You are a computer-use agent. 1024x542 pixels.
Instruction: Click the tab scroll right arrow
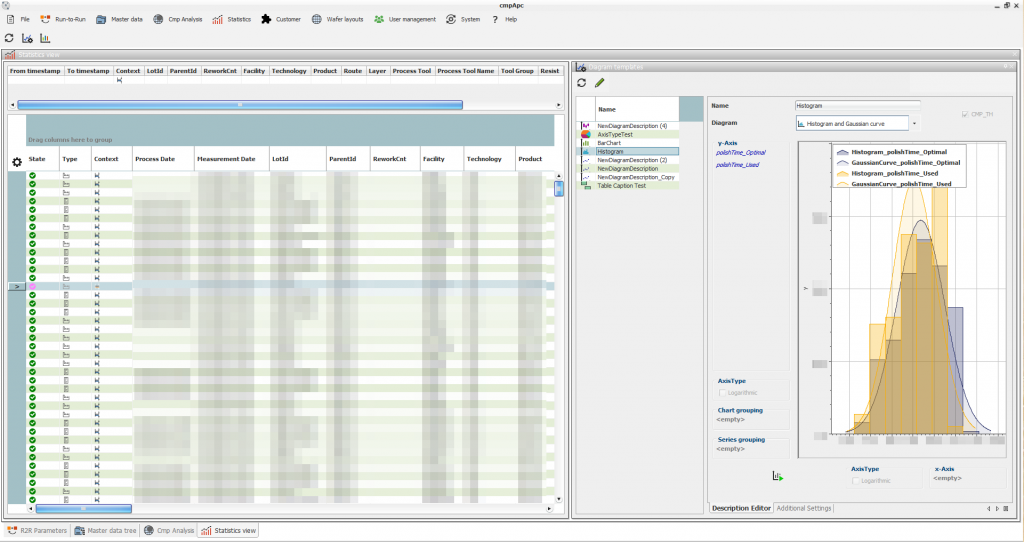997,508
